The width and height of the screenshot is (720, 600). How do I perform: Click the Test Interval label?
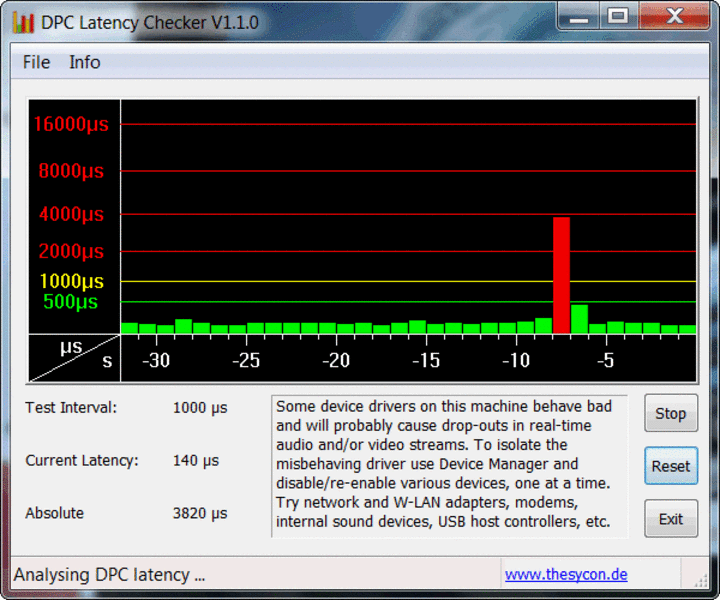pos(71,408)
